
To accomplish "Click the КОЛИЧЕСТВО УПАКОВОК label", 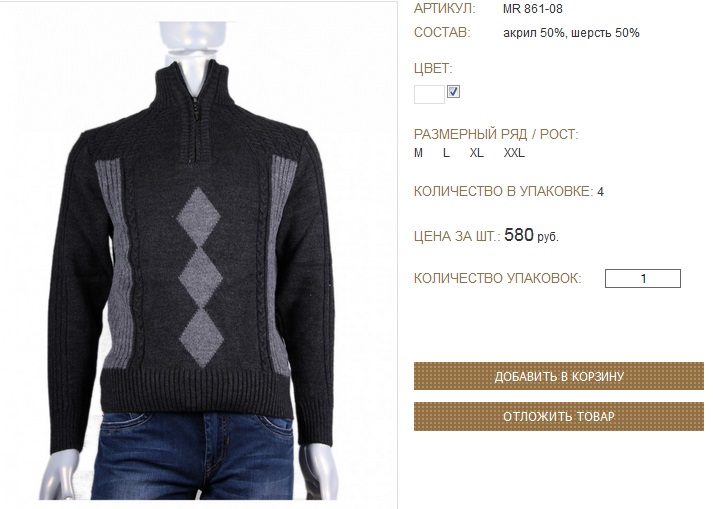I will [x=497, y=278].
